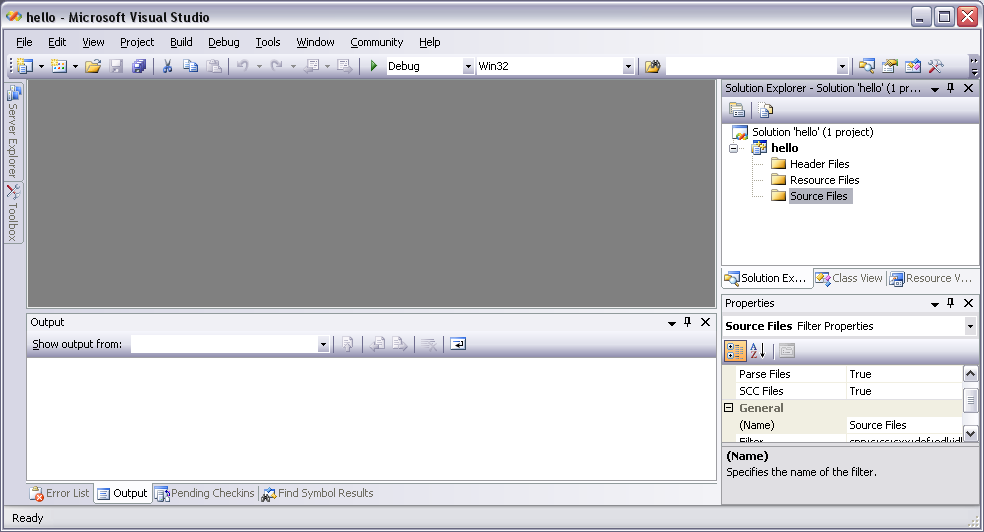
Task: Sort properties alphabetically with A-Z icon
Action: (x=758, y=350)
